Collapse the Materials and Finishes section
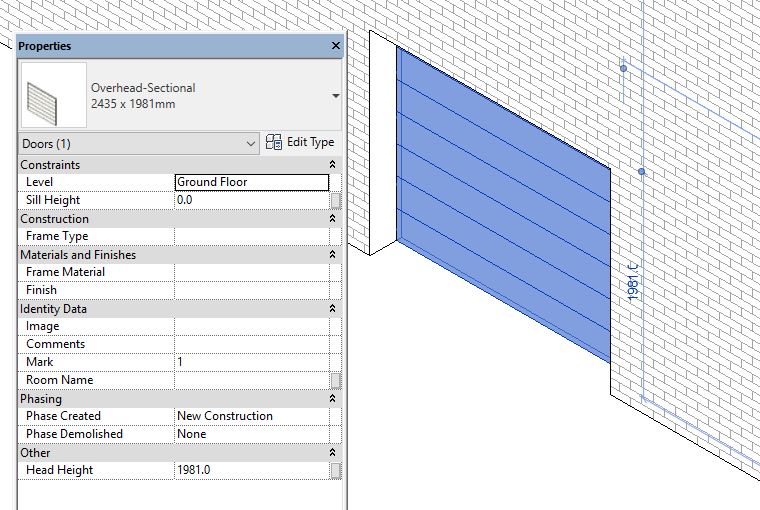The height and width of the screenshot is (510, 760). point(332,255)
